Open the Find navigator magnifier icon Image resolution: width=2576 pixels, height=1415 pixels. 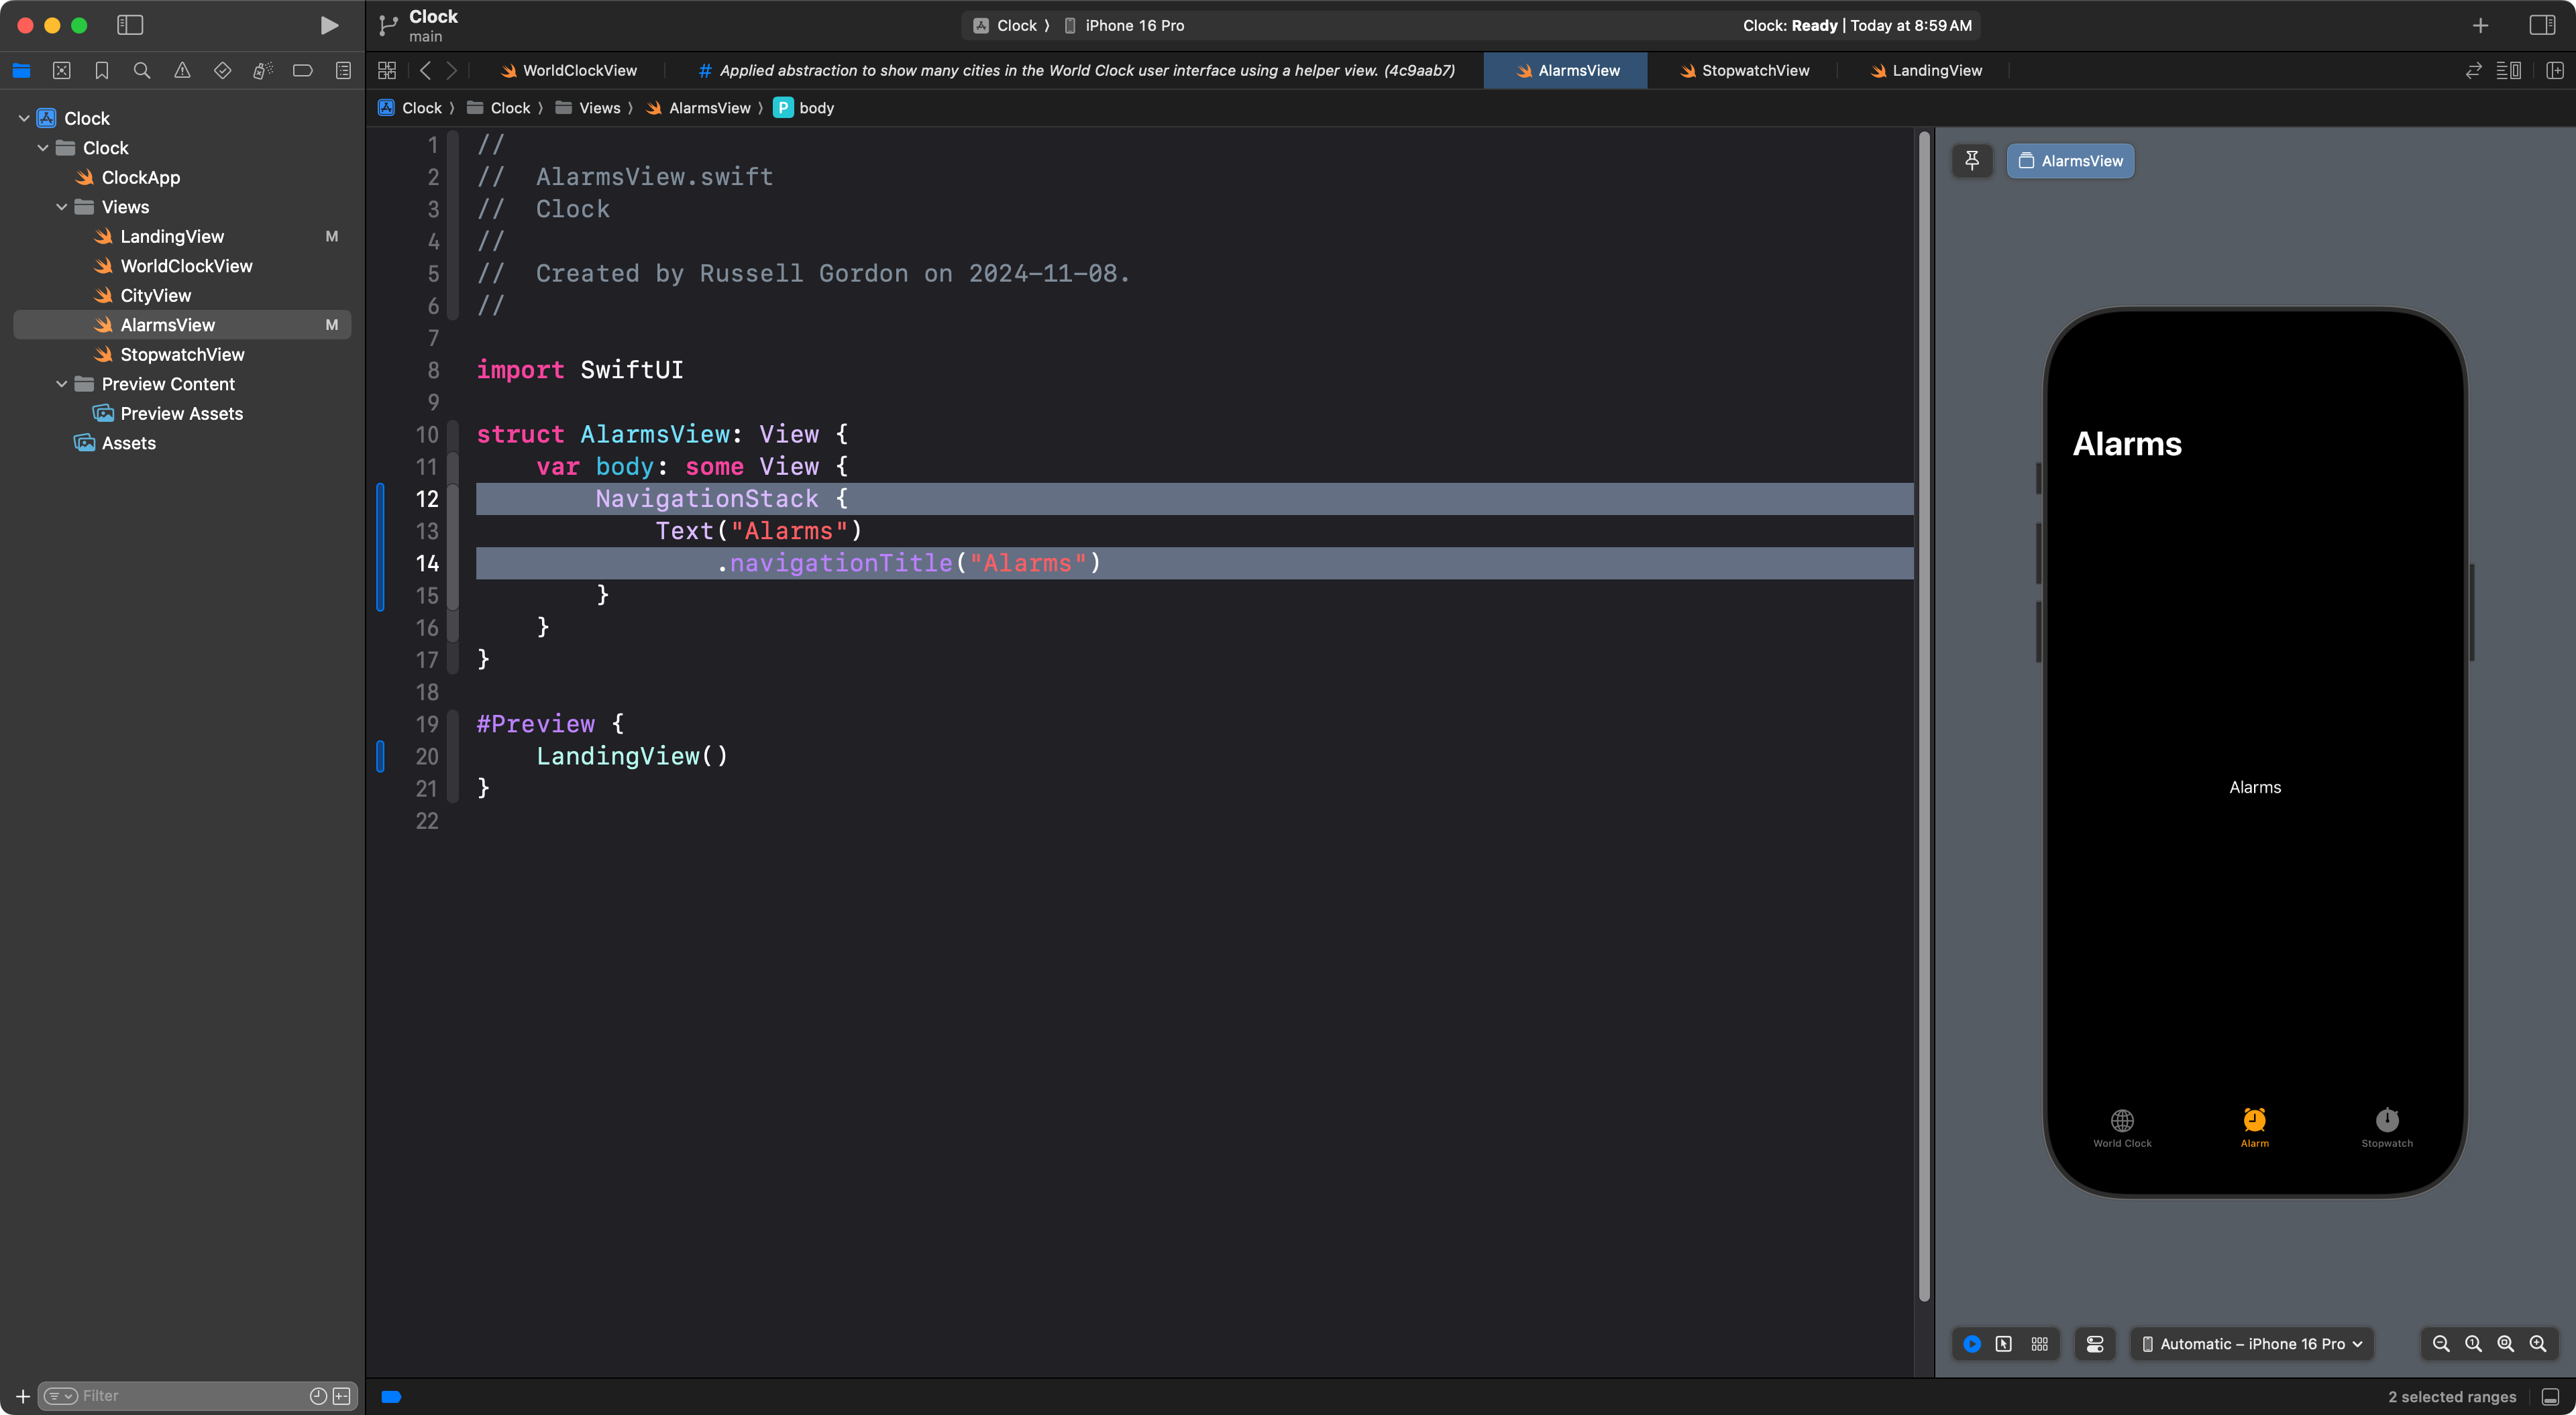pyautogui.click(x=142, y=70)
